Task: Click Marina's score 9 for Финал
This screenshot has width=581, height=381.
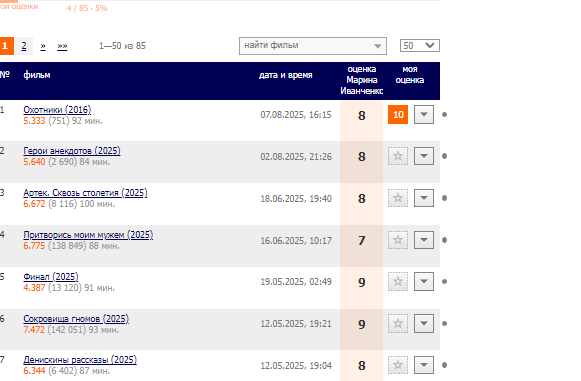Action: click(x=362, y=282)
